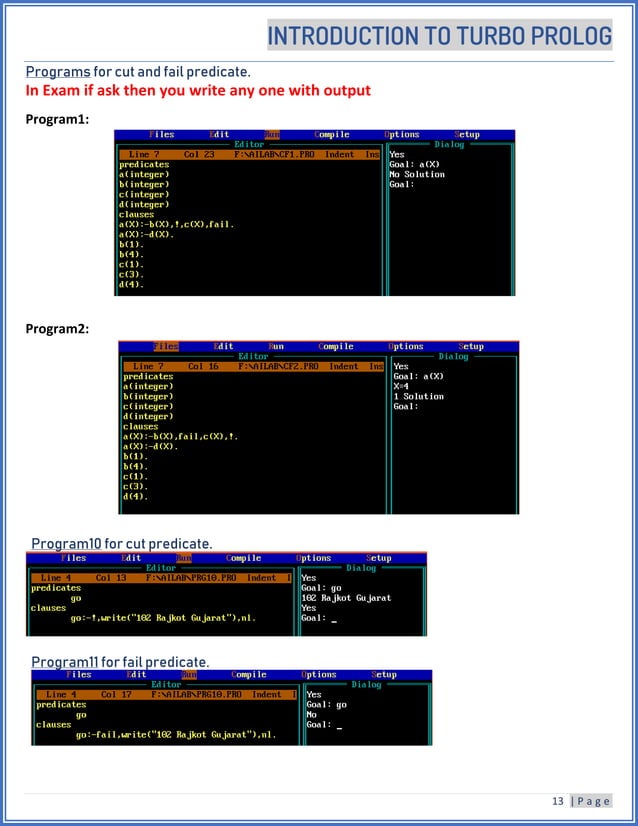Open Compile menu in Program10 screenshot
This screenshot has height=826, width=638.
[243, 558]
